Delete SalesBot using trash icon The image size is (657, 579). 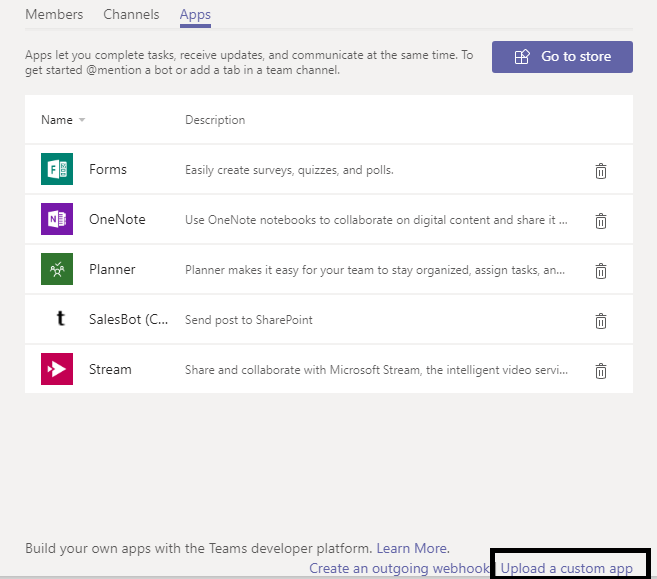coord(601,321)
